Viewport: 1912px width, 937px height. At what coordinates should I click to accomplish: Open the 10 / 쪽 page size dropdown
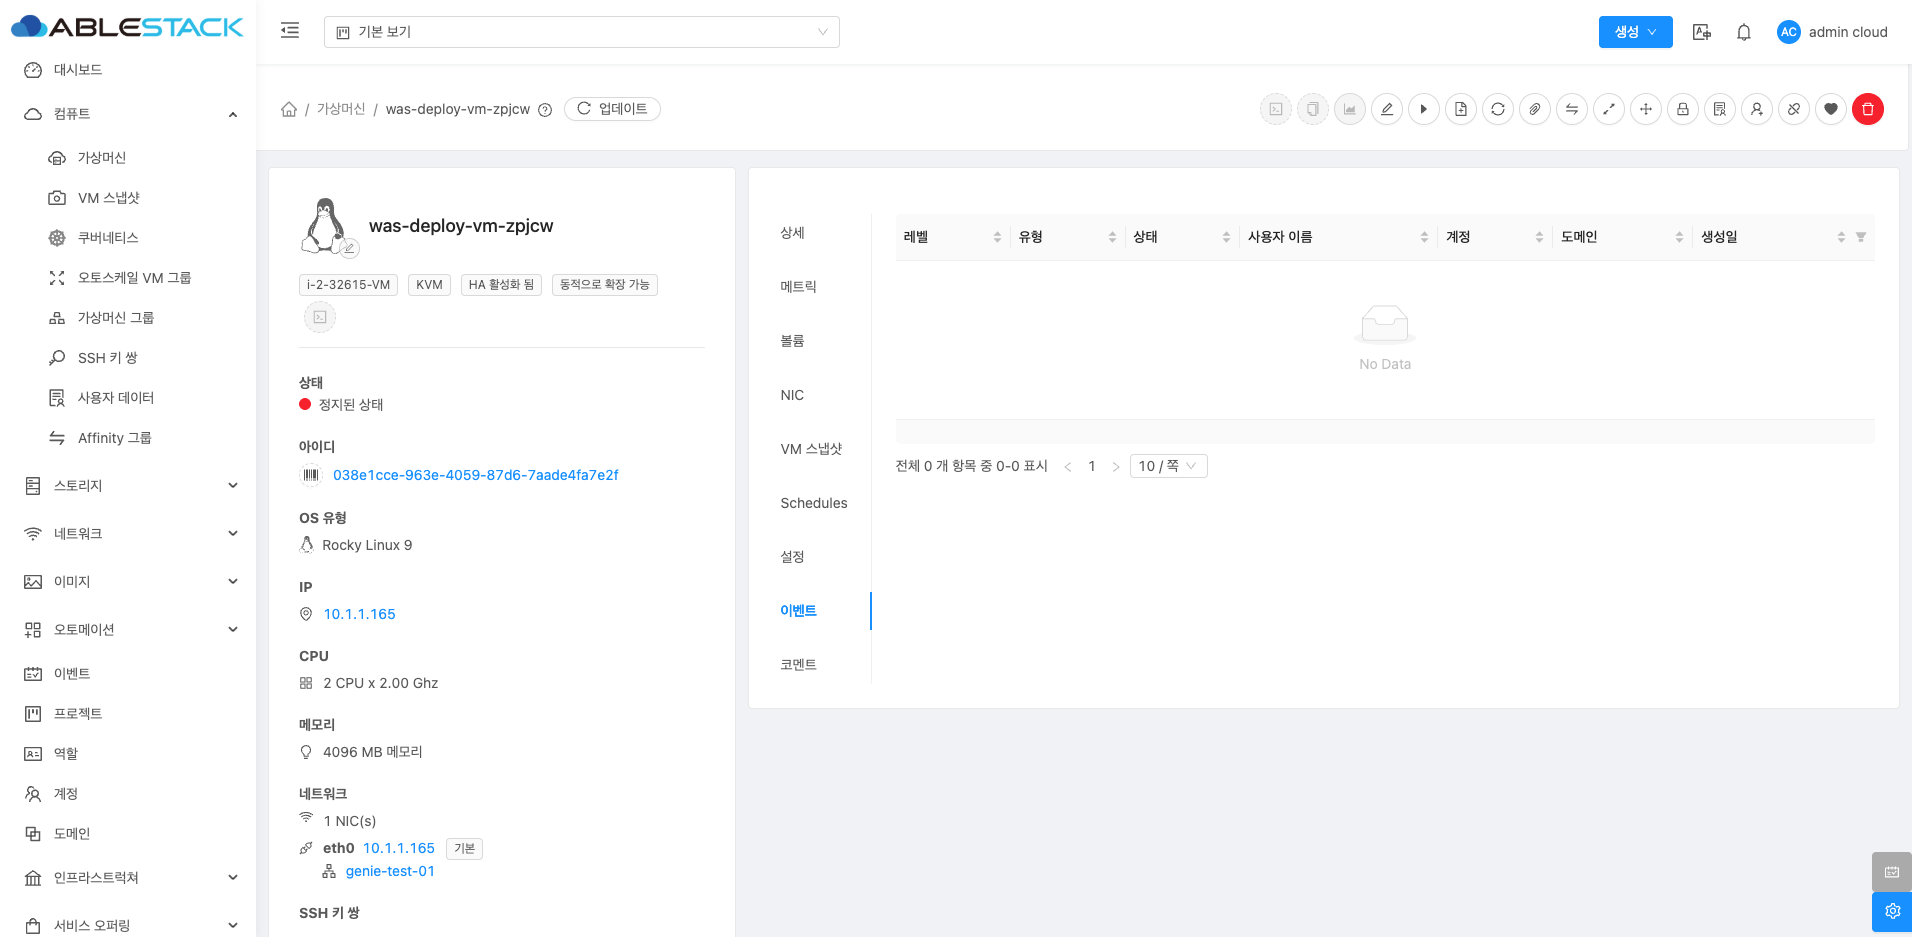click(x=1167, y=466)
